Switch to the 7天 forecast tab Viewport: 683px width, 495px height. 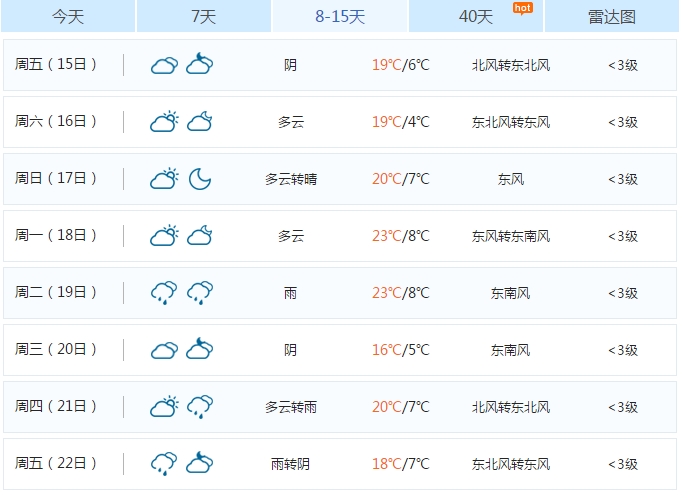click(204, 16)
